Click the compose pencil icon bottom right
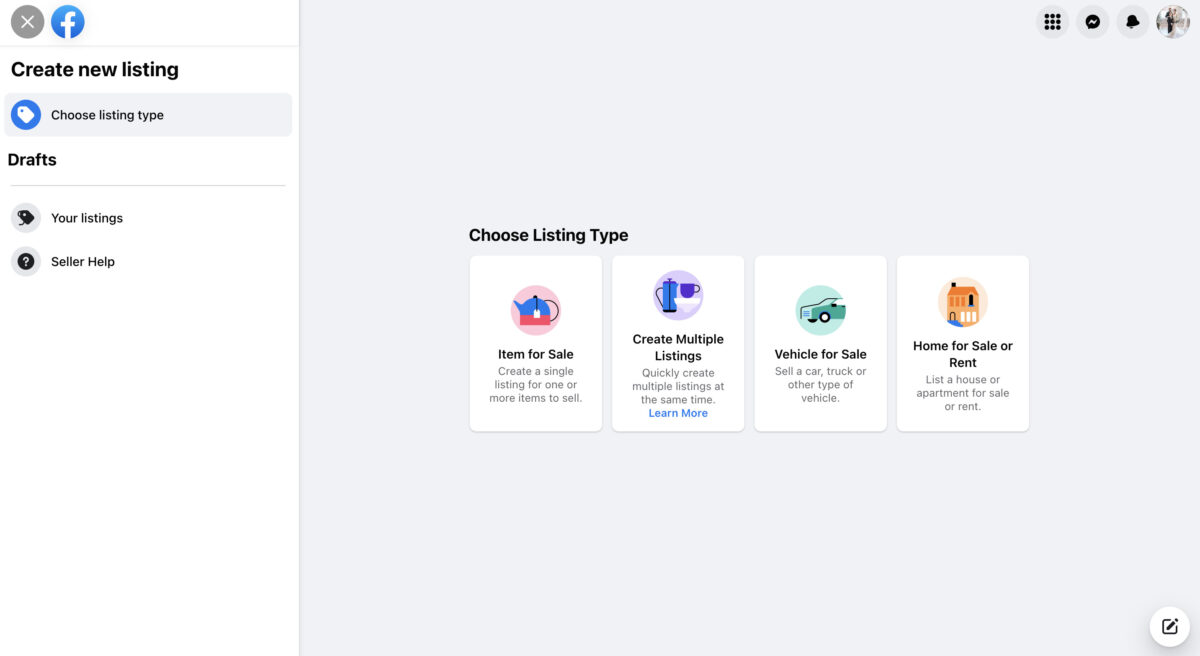 coord(1169,626)
